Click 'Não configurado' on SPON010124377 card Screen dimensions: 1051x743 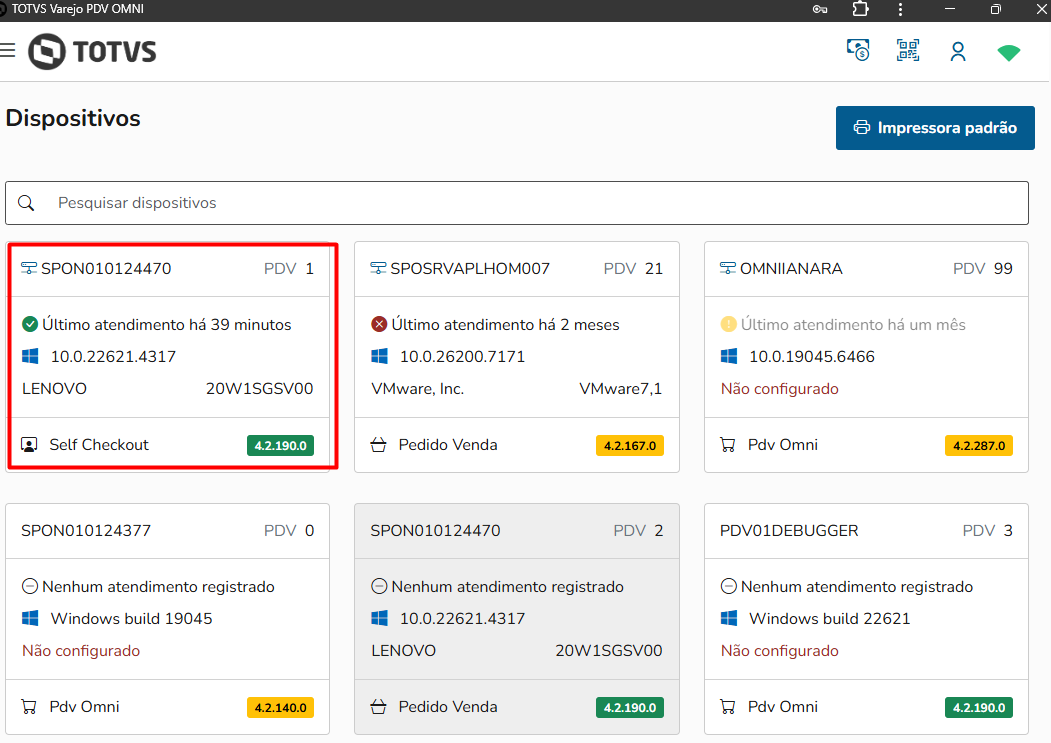81,651
